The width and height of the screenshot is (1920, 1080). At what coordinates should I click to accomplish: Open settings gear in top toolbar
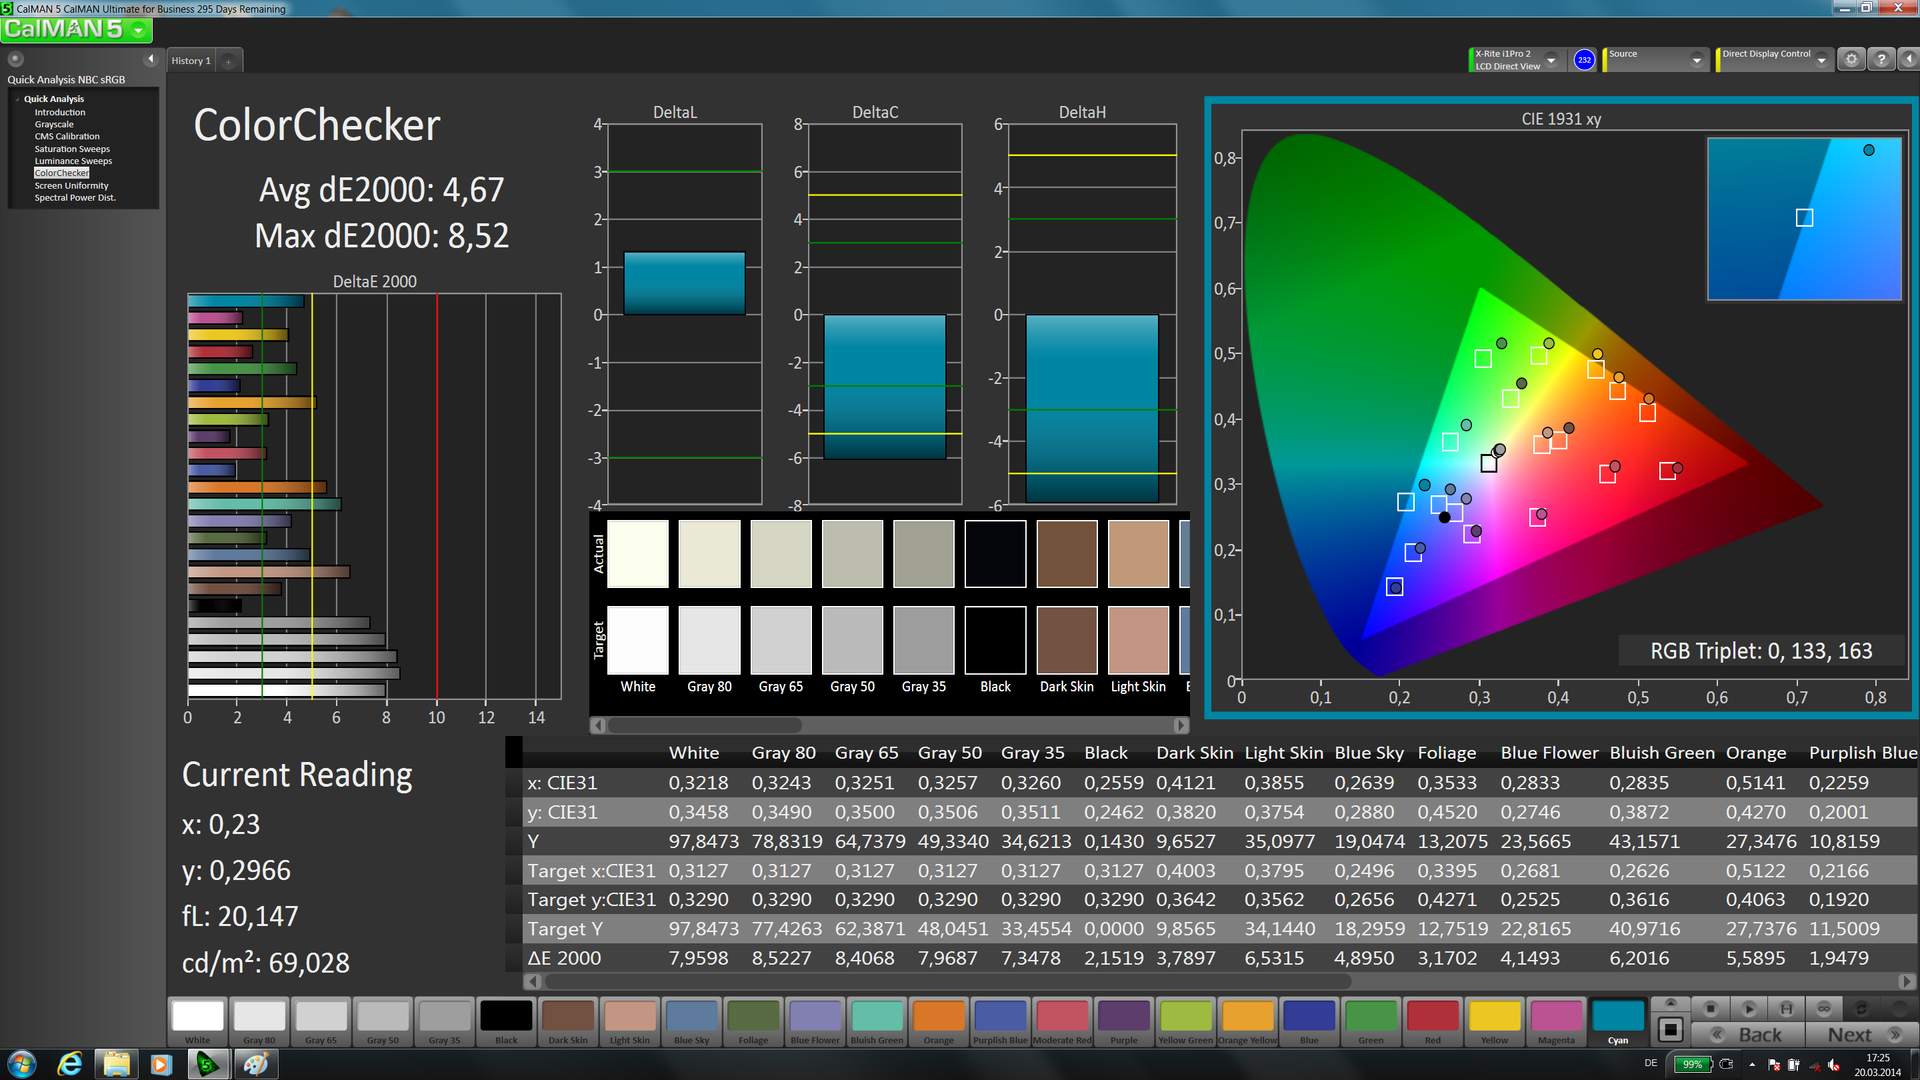click(1851, 60)
